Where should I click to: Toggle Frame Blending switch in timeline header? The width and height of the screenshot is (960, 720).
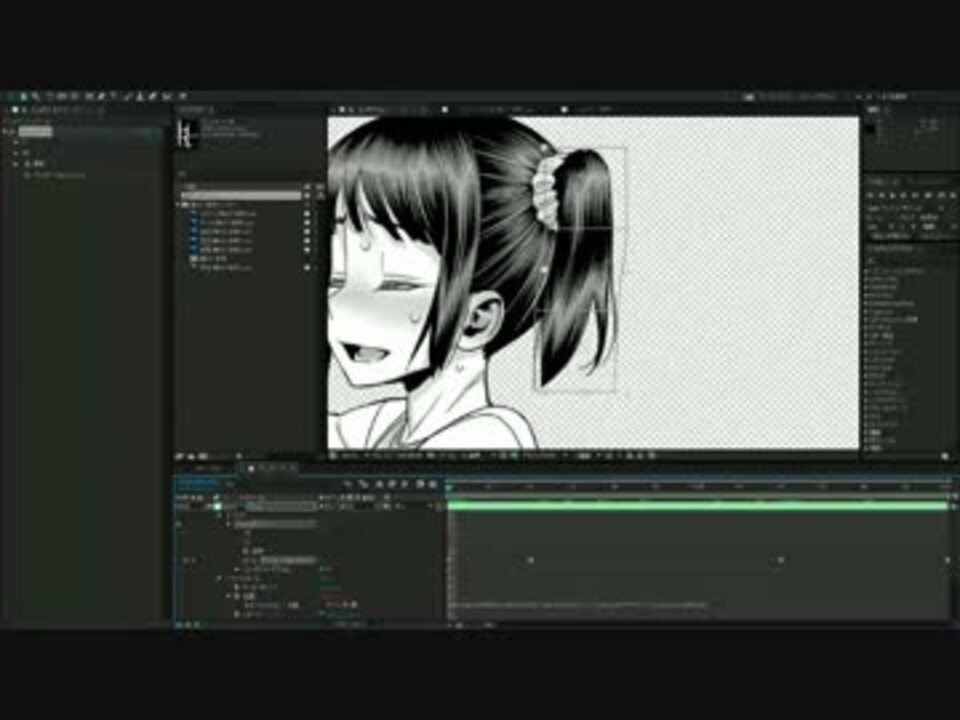392,484
